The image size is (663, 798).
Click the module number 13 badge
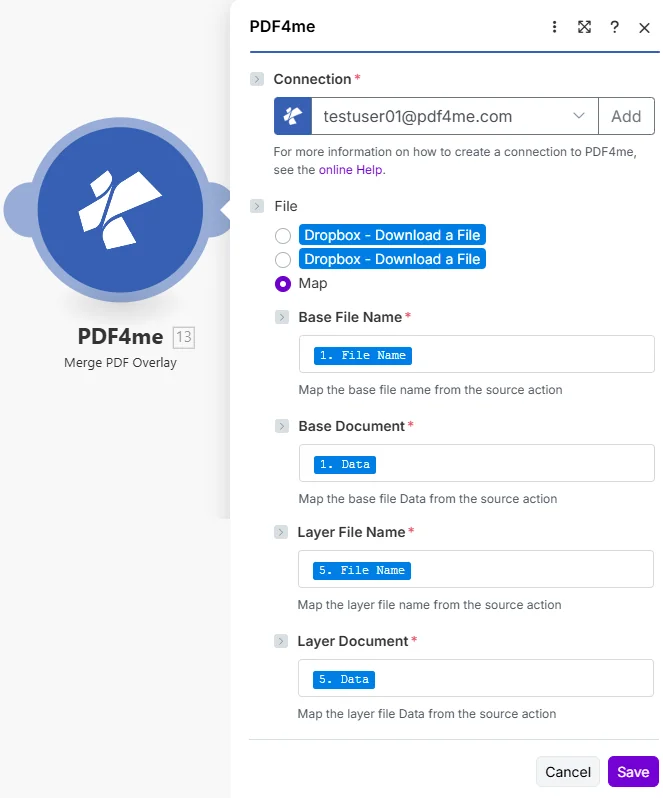(x=184, y=337)
